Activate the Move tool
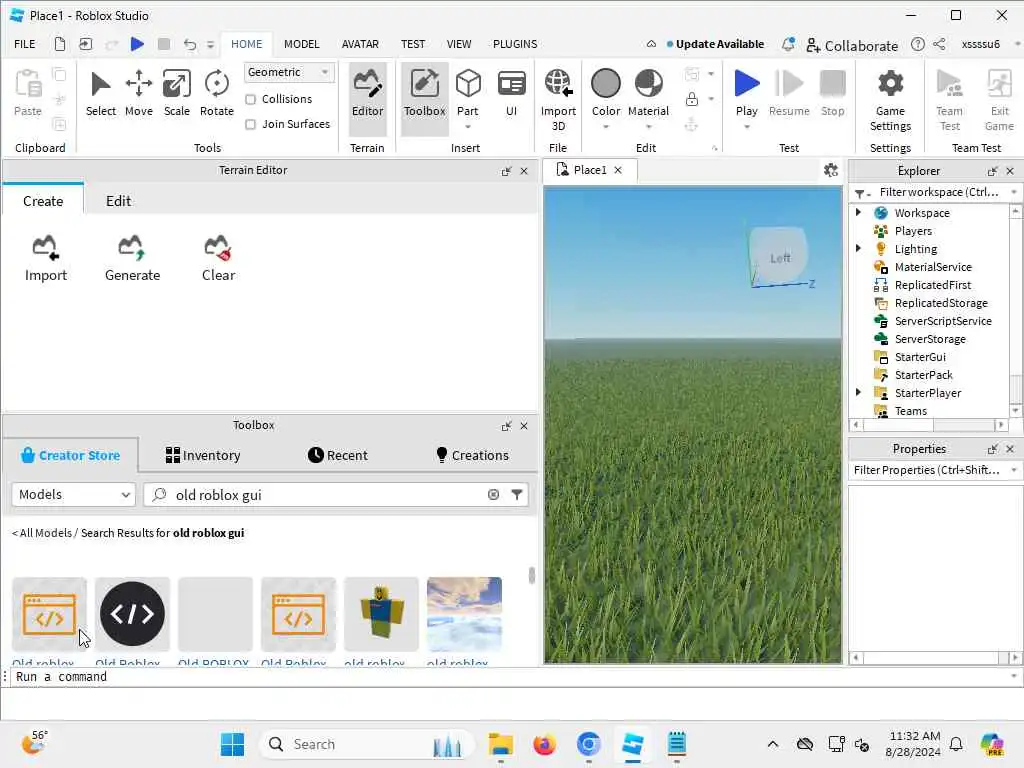 [138, 93]
